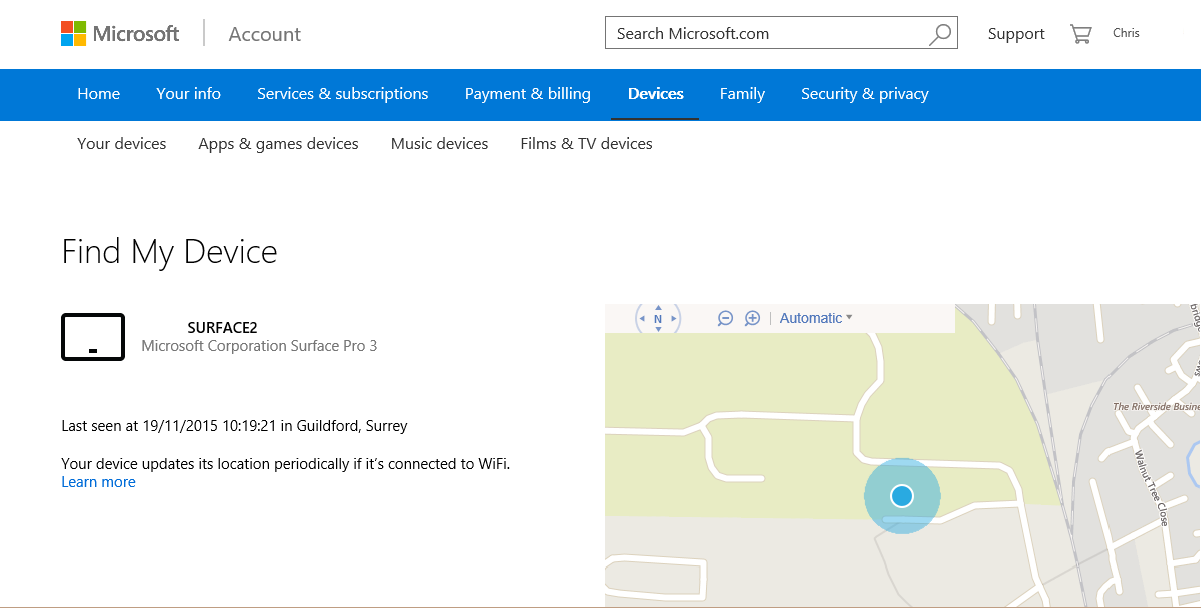Click the Microsoft logo
This screenshot has width=1201, height=608.
click(120, 33)
